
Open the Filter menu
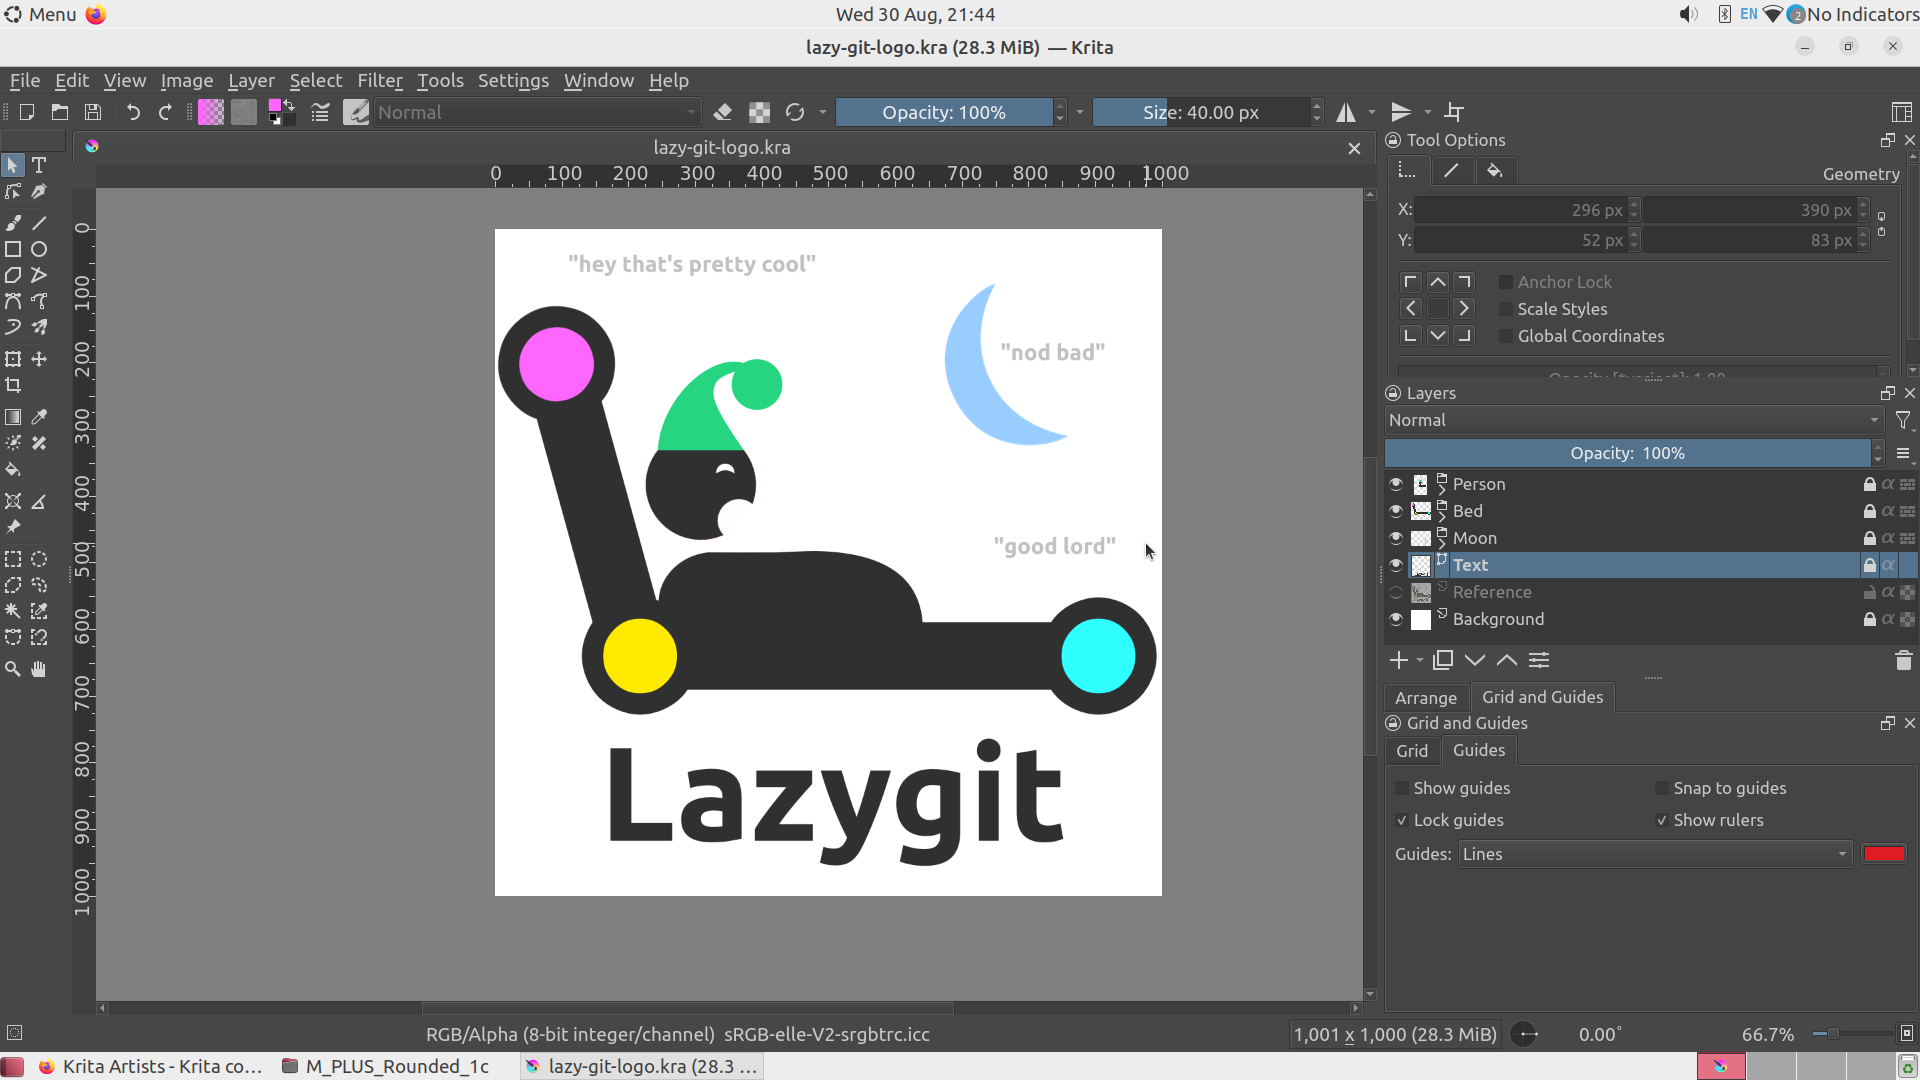click(x=379, y=80)
